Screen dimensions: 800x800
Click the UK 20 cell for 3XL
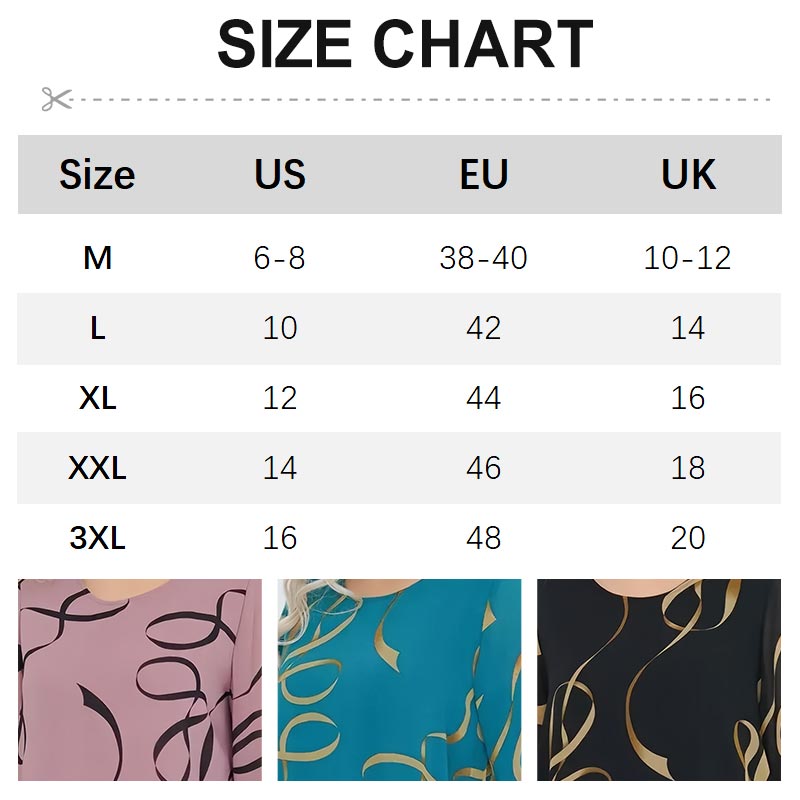pyautogui.click(x=688, y=538)
